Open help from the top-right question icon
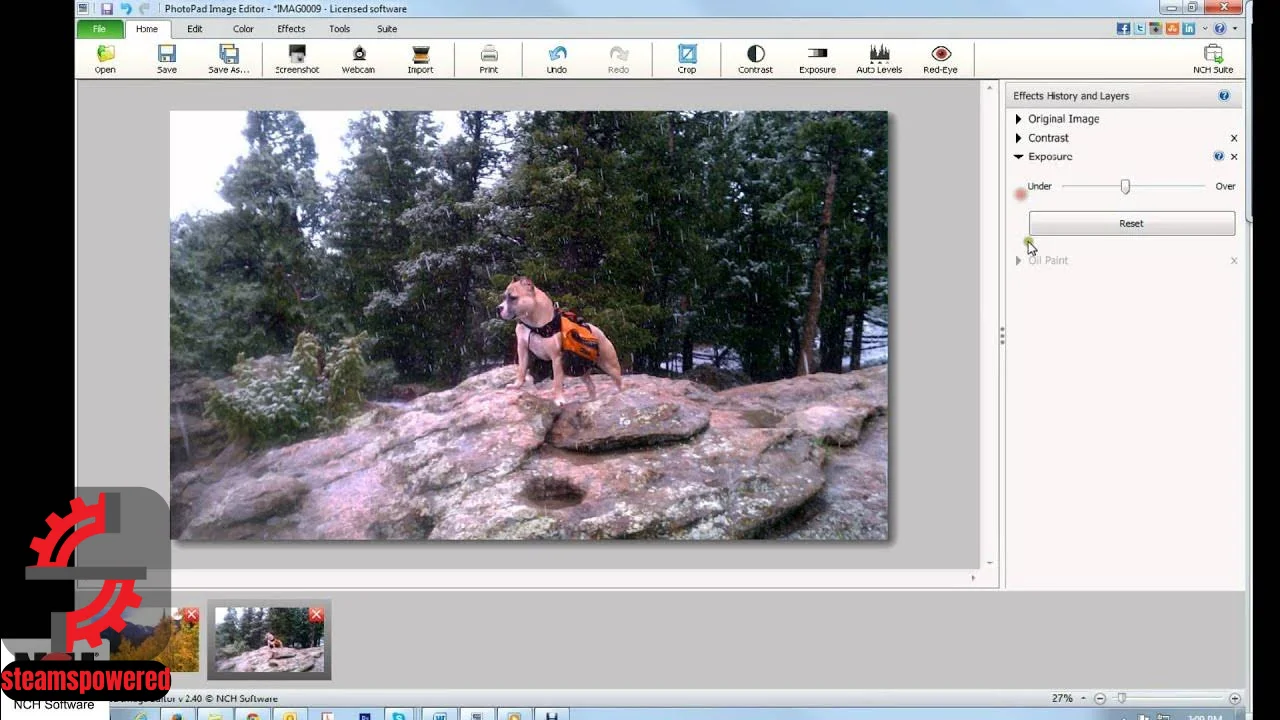 click(x=1220, y=29)
